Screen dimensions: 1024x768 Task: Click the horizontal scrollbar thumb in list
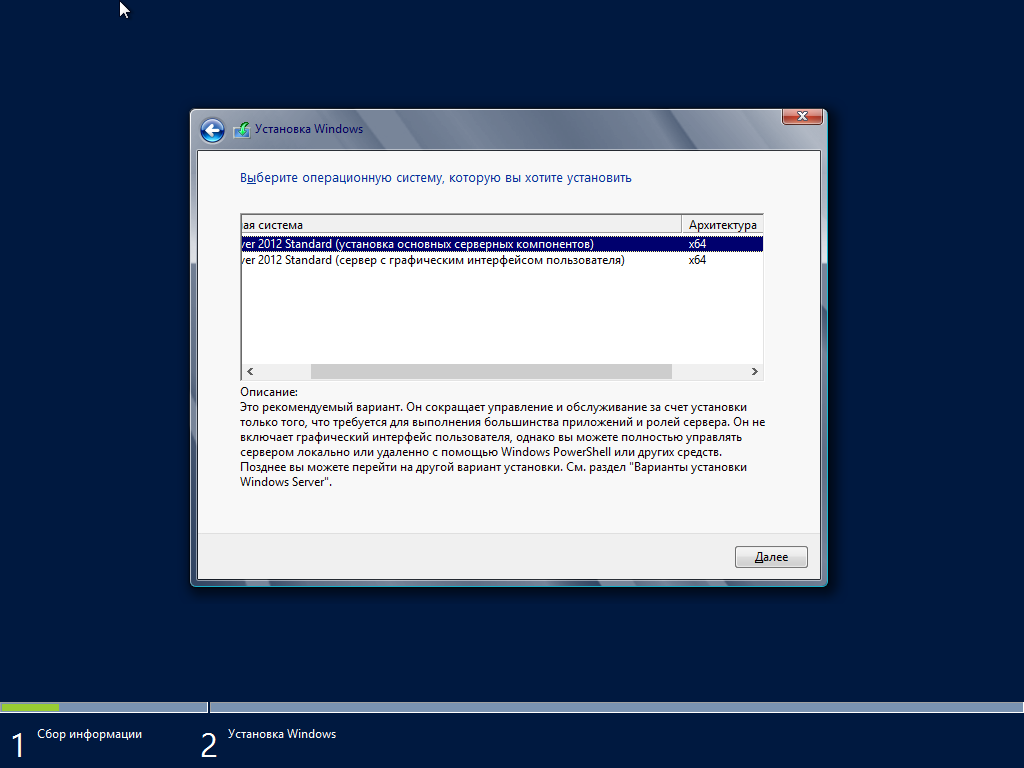point(491,372)
